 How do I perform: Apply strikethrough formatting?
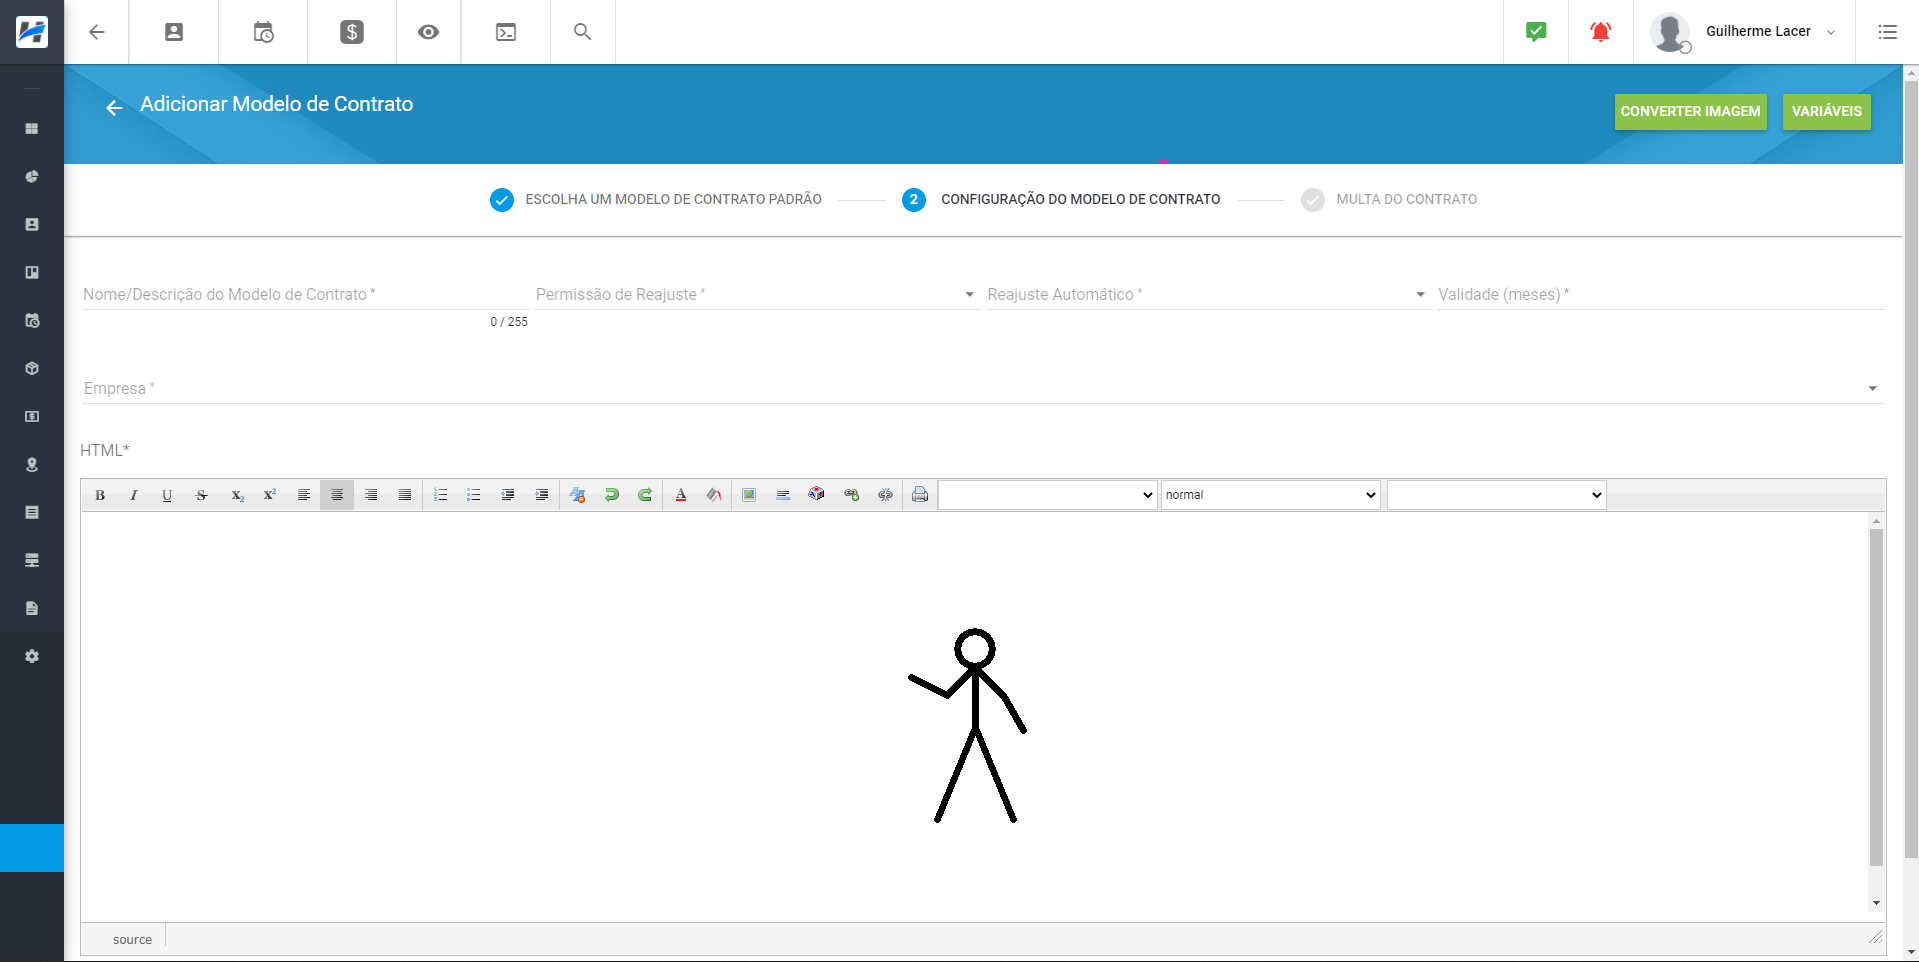201,495
